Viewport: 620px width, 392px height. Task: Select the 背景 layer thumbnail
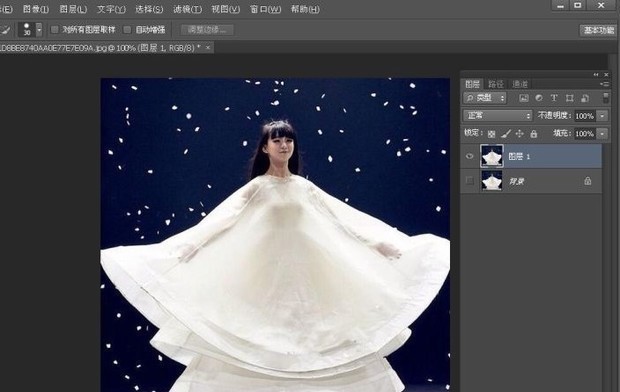491,181
